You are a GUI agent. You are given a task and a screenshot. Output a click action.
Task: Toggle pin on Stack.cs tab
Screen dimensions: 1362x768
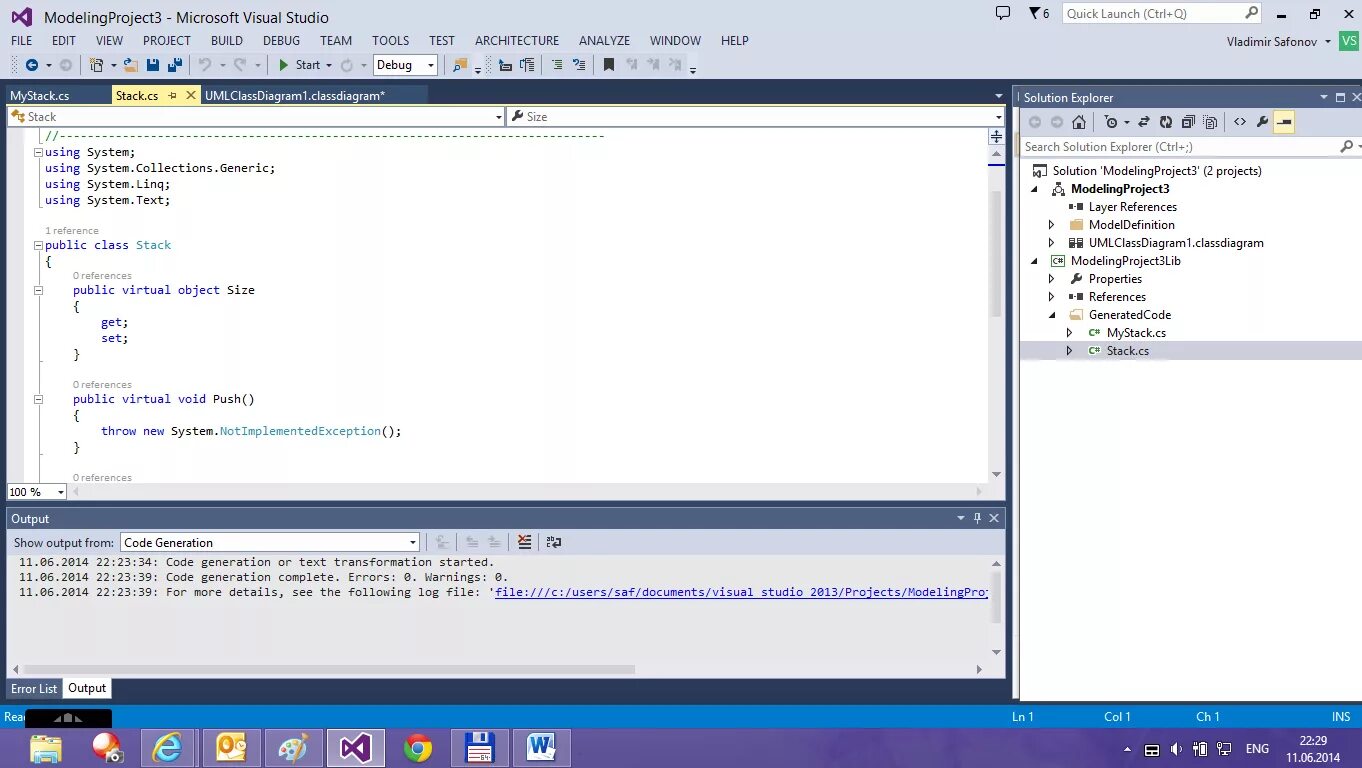point(172,96)
